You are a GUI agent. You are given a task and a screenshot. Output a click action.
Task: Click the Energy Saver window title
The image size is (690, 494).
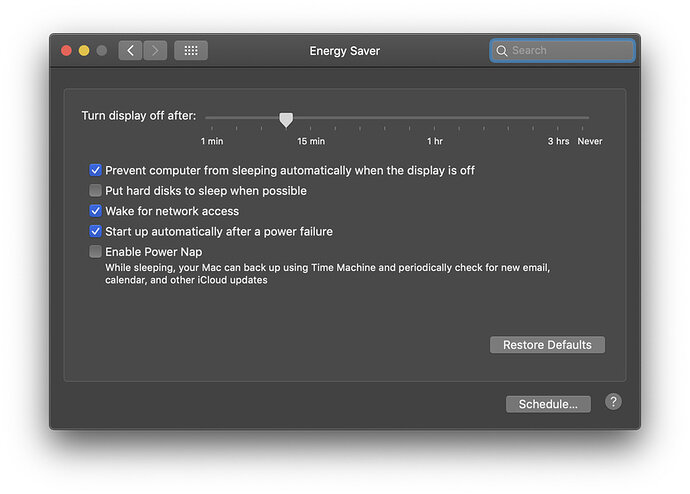[344, 50]
